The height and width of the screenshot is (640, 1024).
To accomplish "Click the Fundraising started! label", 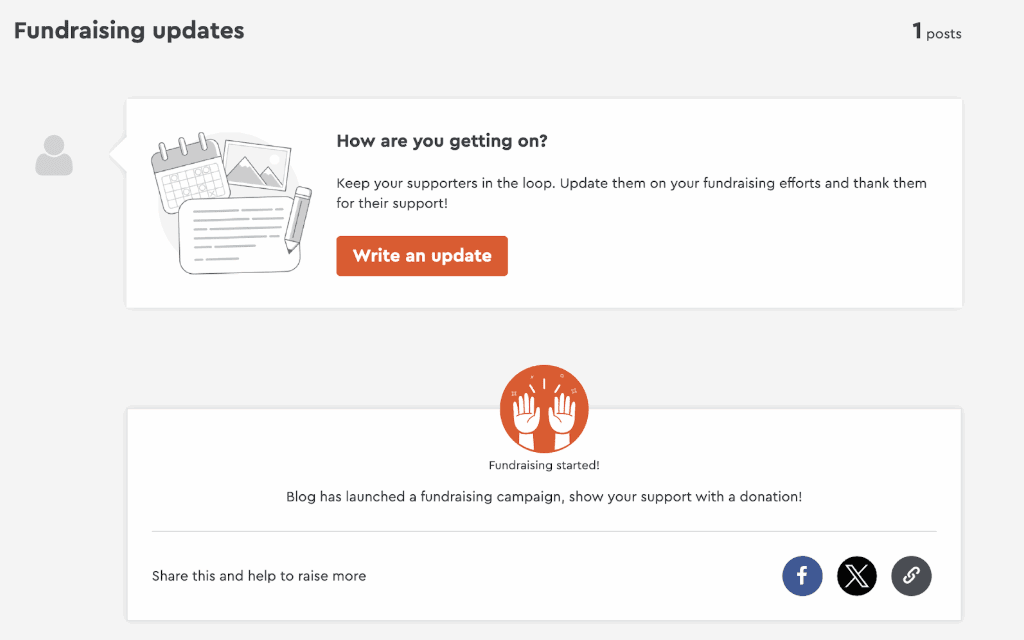I will 544,465.
